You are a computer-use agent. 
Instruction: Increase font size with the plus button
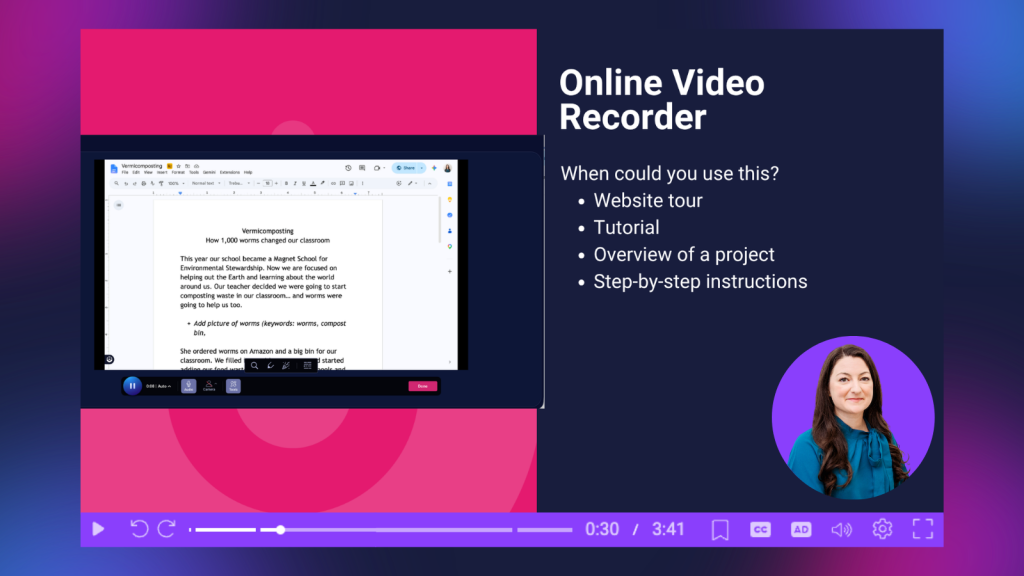[x=276, y=184]
